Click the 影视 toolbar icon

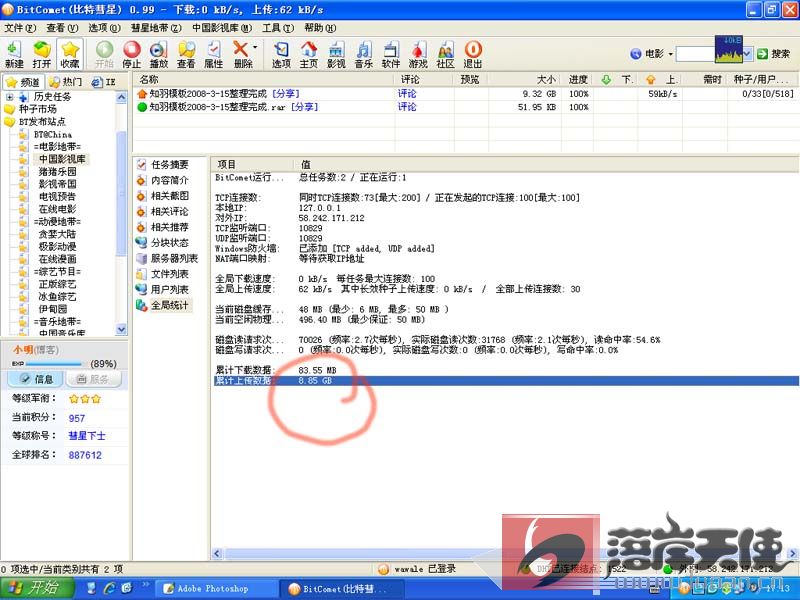tap(336, 54)
